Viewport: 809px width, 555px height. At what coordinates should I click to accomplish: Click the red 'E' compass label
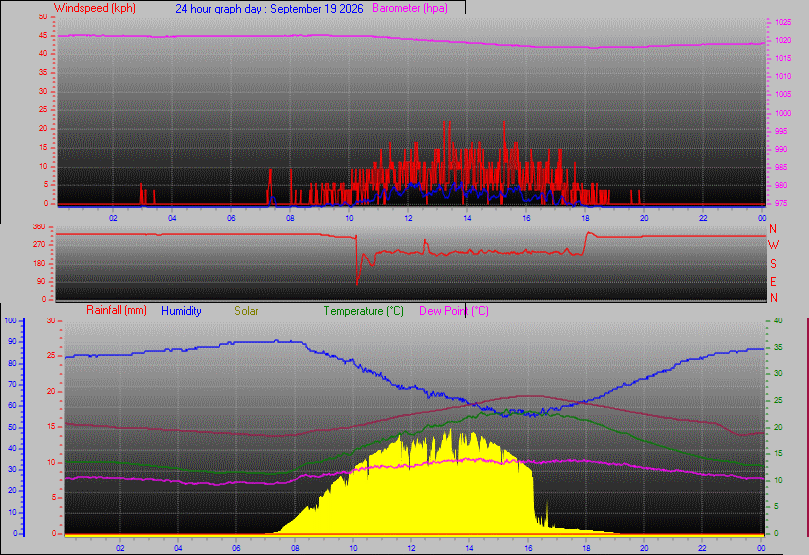[x=773, y=282]
